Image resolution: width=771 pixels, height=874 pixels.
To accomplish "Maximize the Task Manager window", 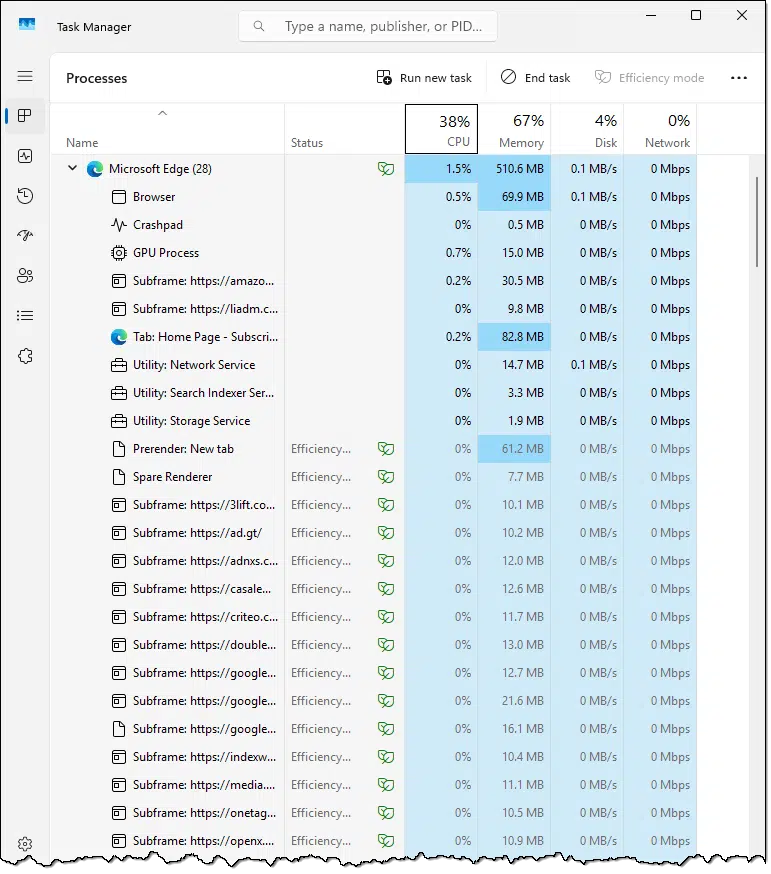I will coord(696,15).
